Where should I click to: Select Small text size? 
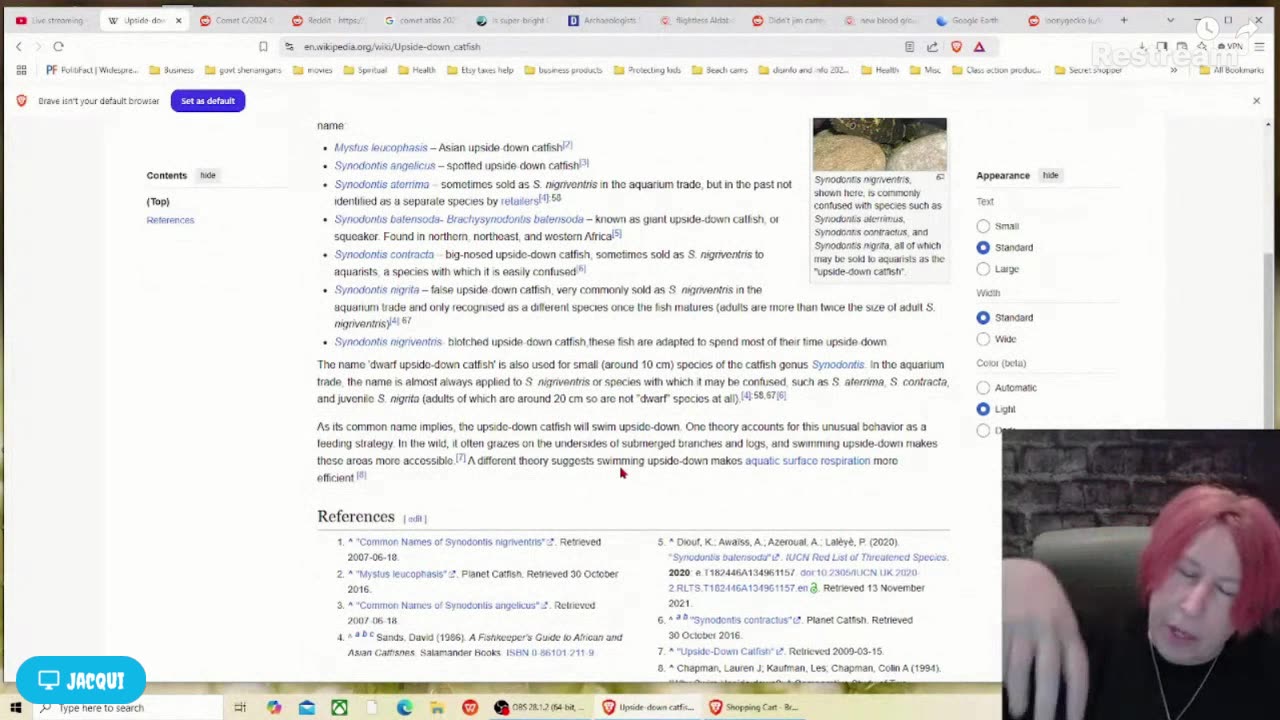click(x=983, y=226)
